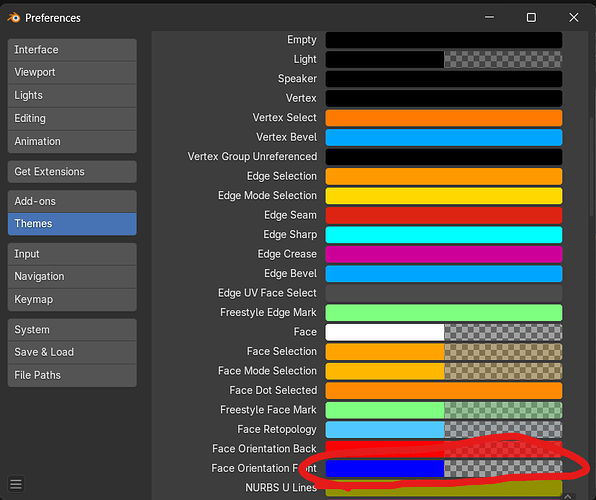Open File Paths preferences

pos(72,375)
